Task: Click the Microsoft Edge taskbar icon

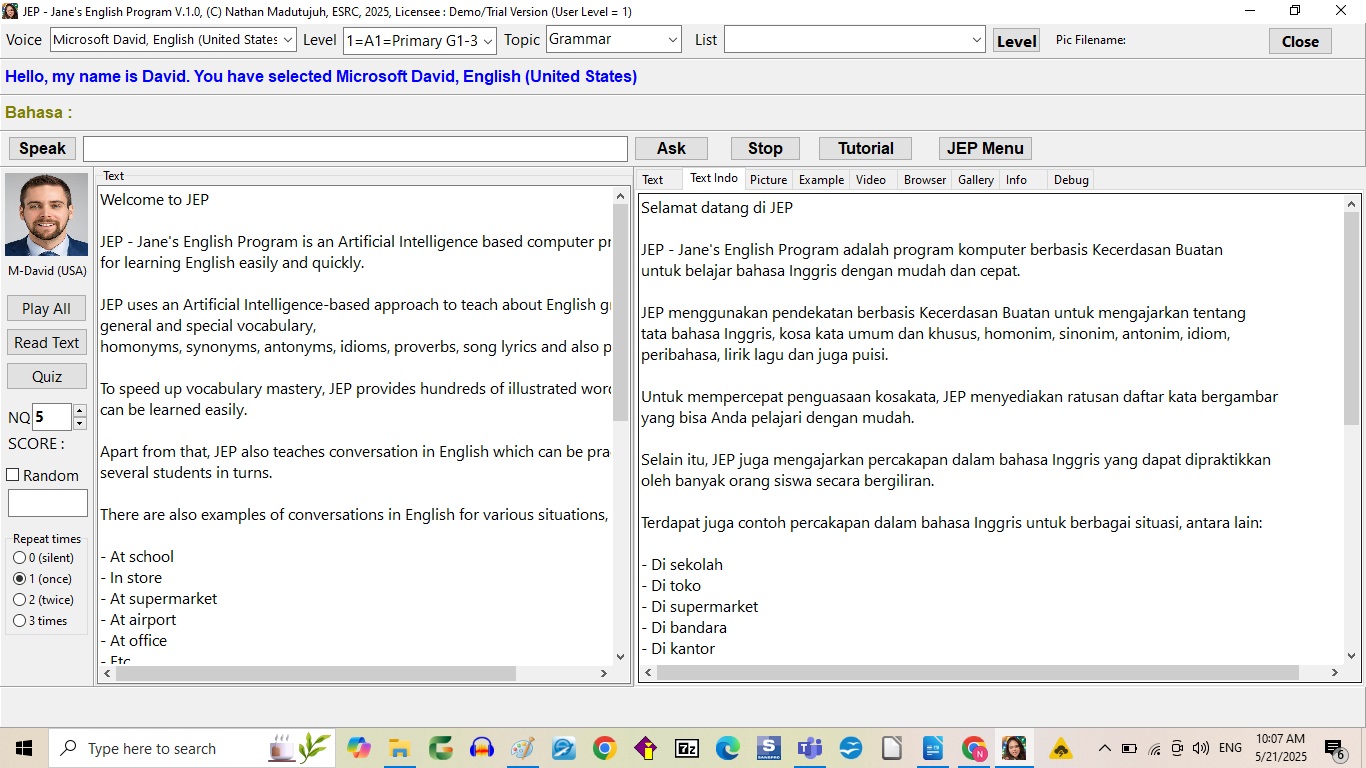Action: pos(727,748)
